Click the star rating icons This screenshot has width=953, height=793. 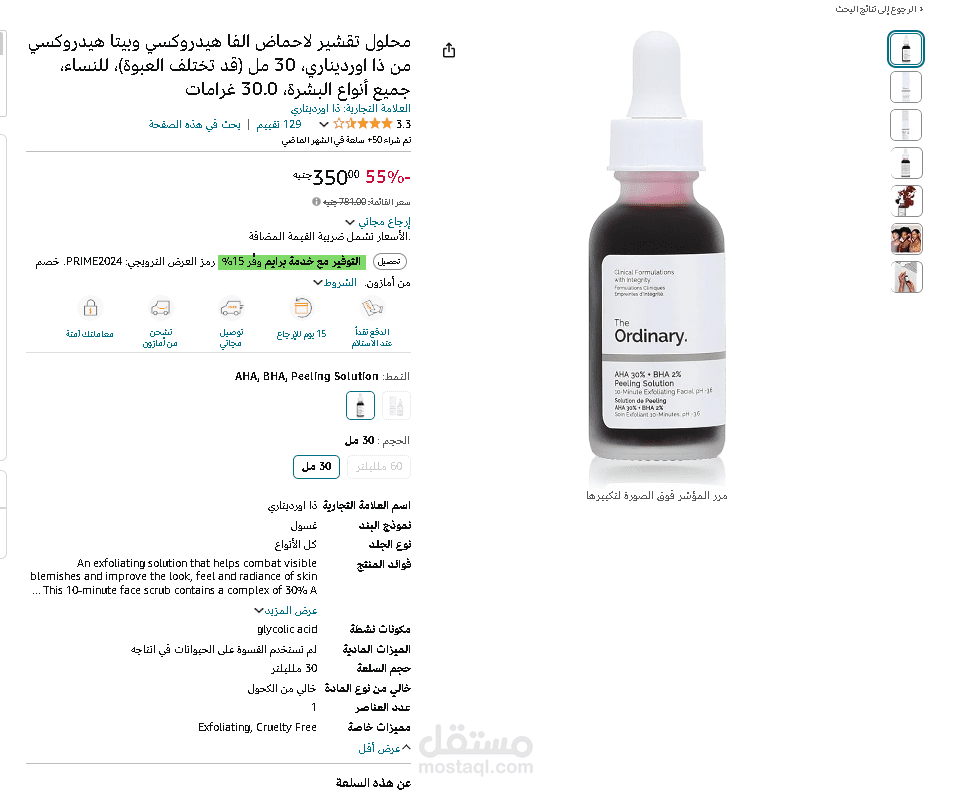(362, 124)
